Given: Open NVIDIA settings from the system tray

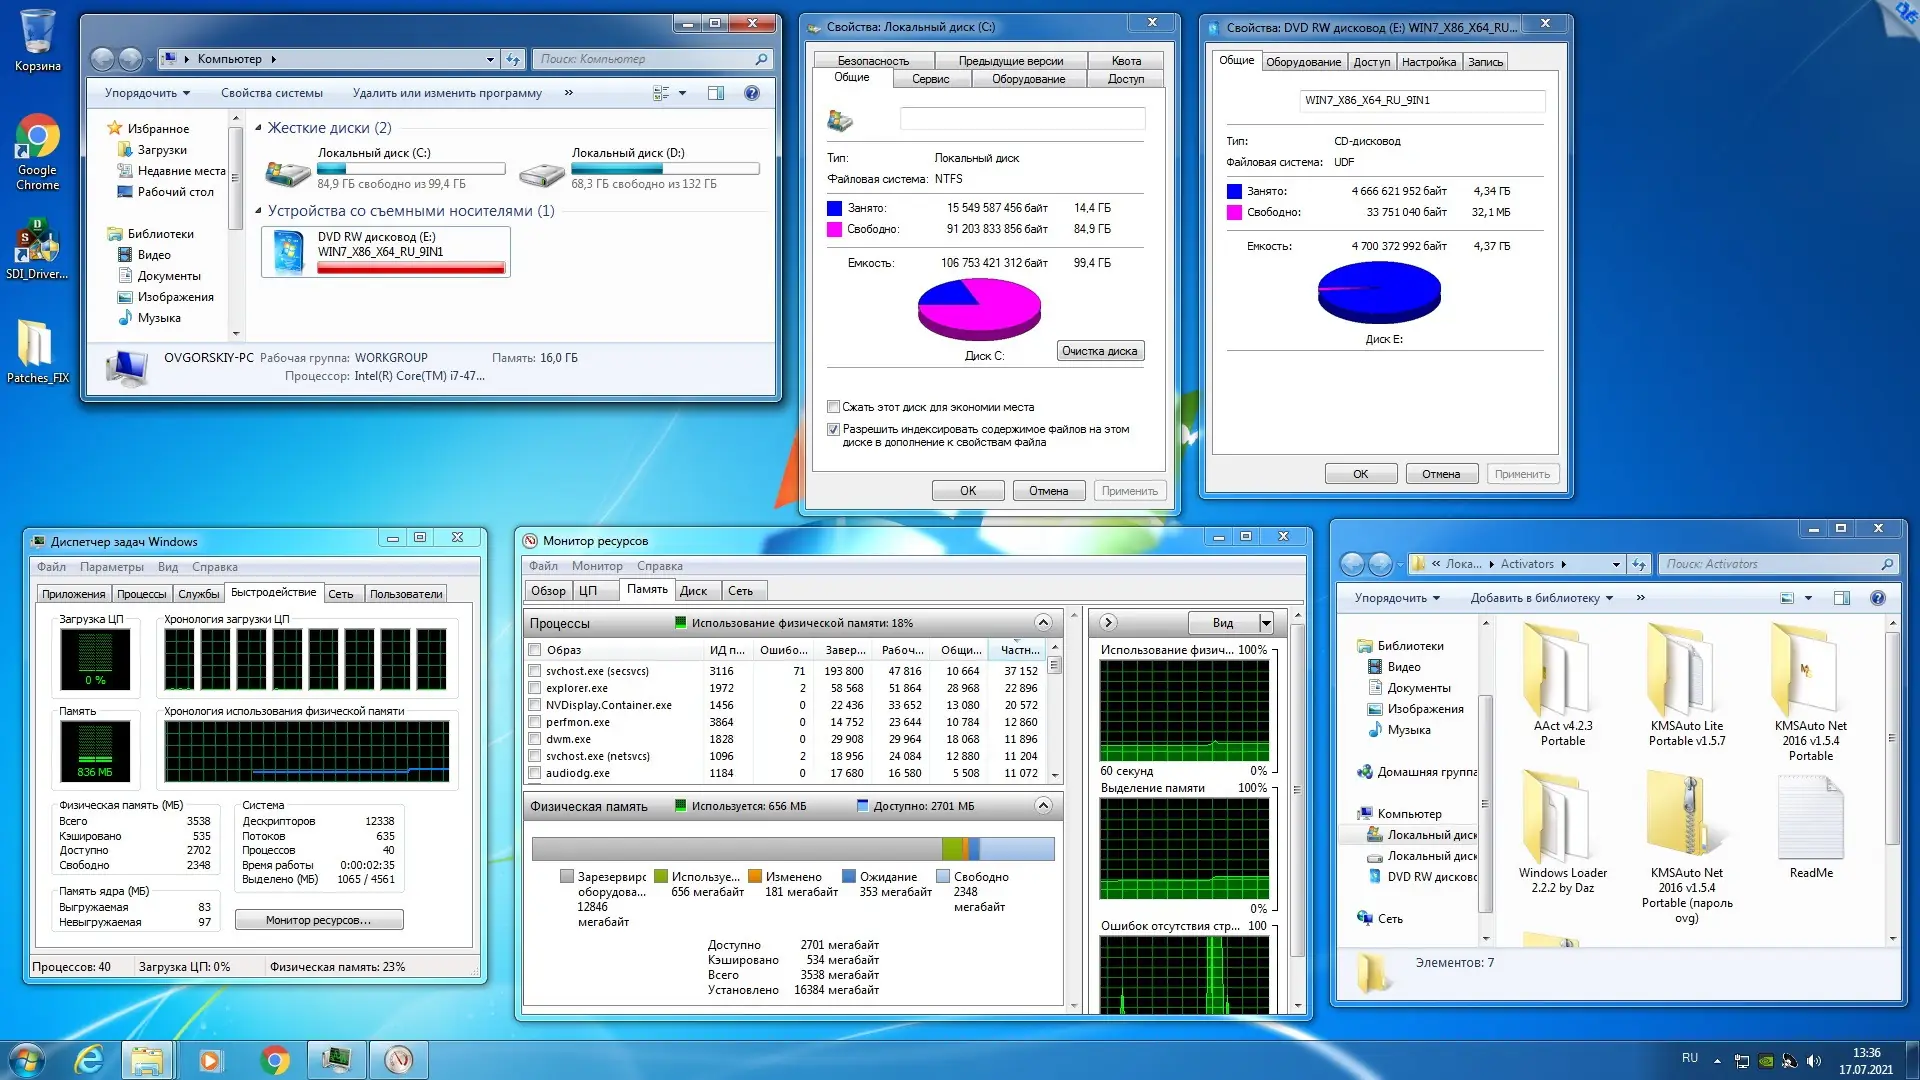Looking at the screenshot, I should click(1765, 1061).
